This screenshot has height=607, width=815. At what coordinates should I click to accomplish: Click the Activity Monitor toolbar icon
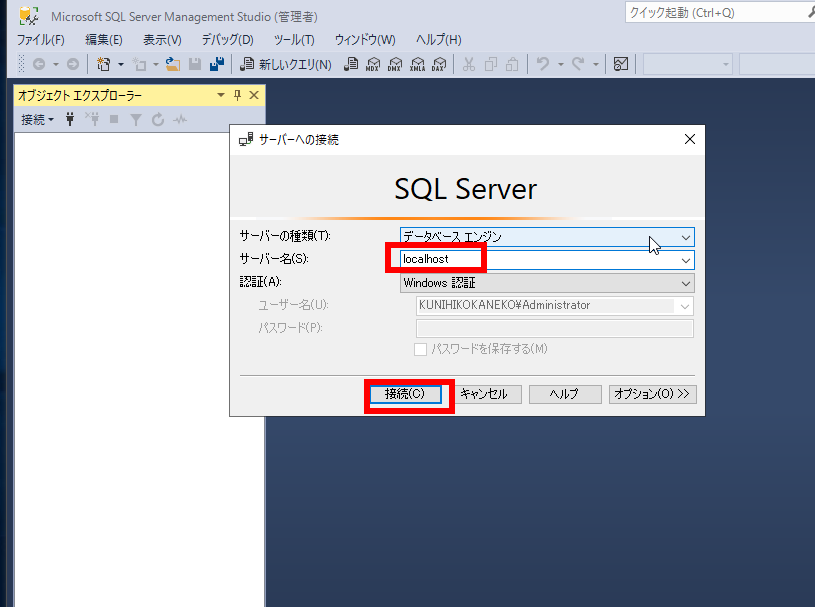(x=621, y=64)
